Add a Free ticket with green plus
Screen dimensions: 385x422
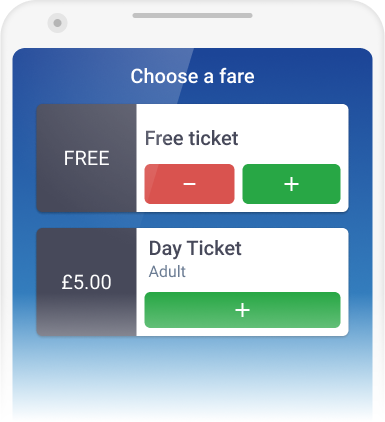291,184
